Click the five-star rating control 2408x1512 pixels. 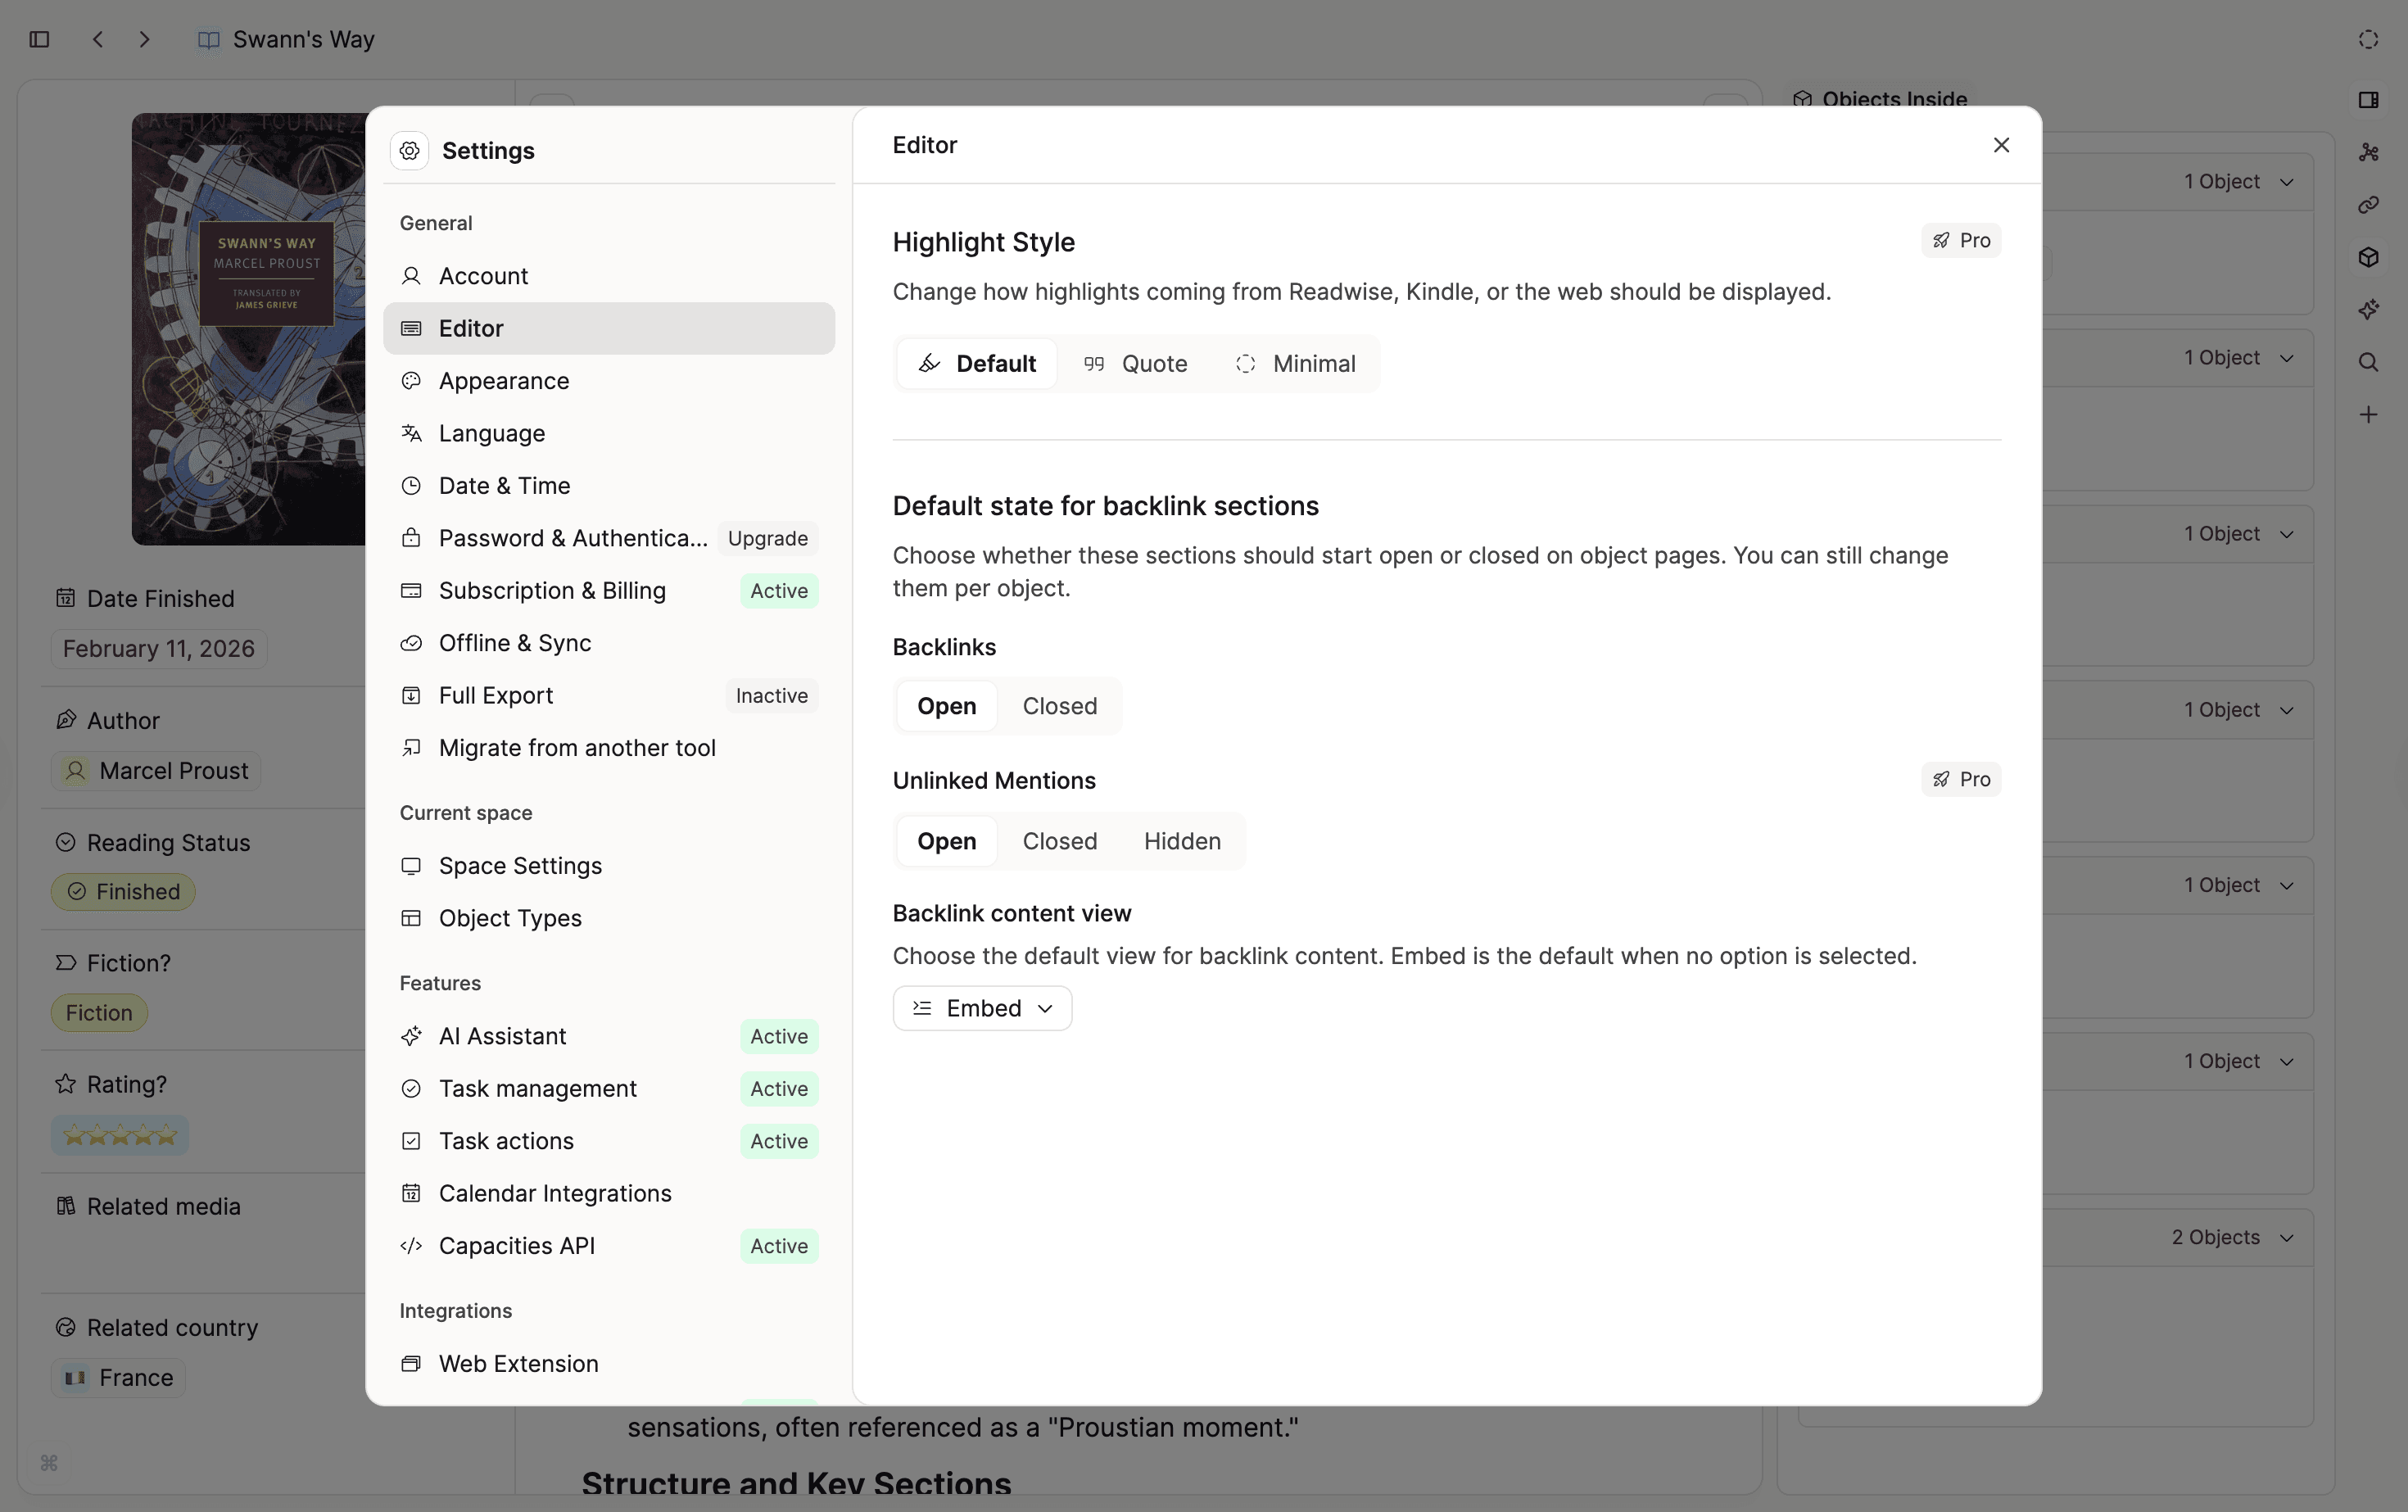coord(120,1135)
